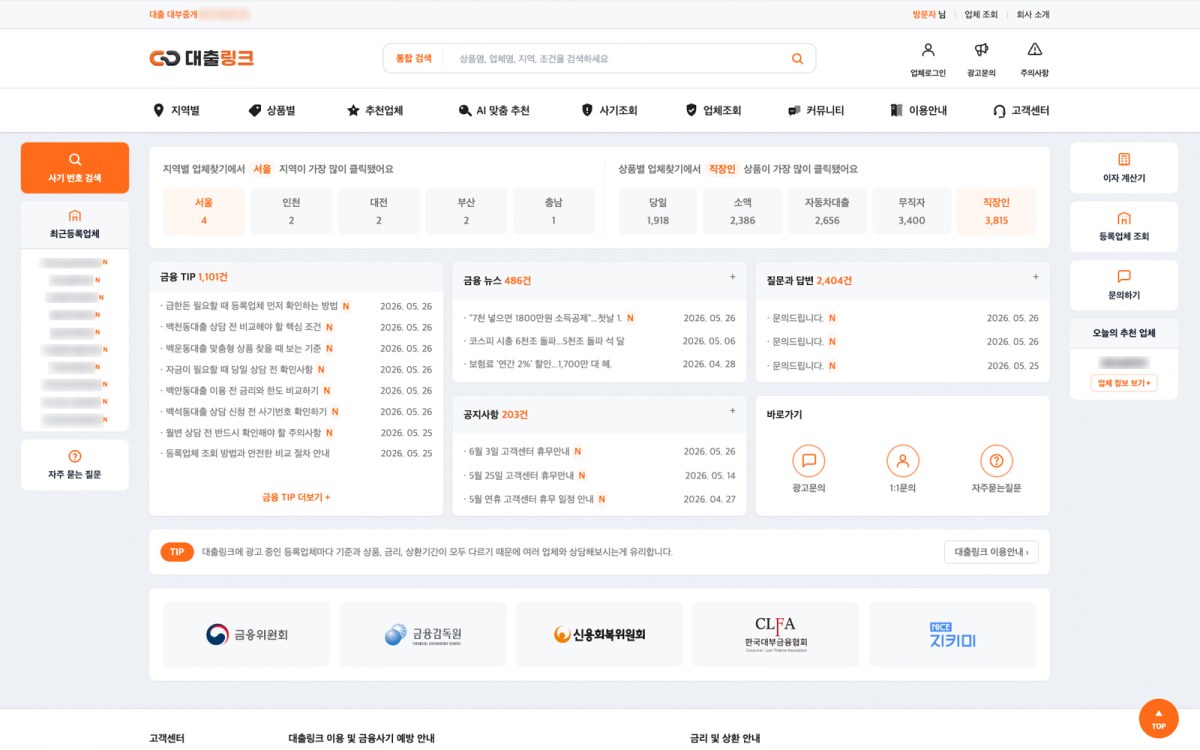Click 금융 TIP 더보기 + link
Screen dimensions: 1200x750
(x=296, y=497)
